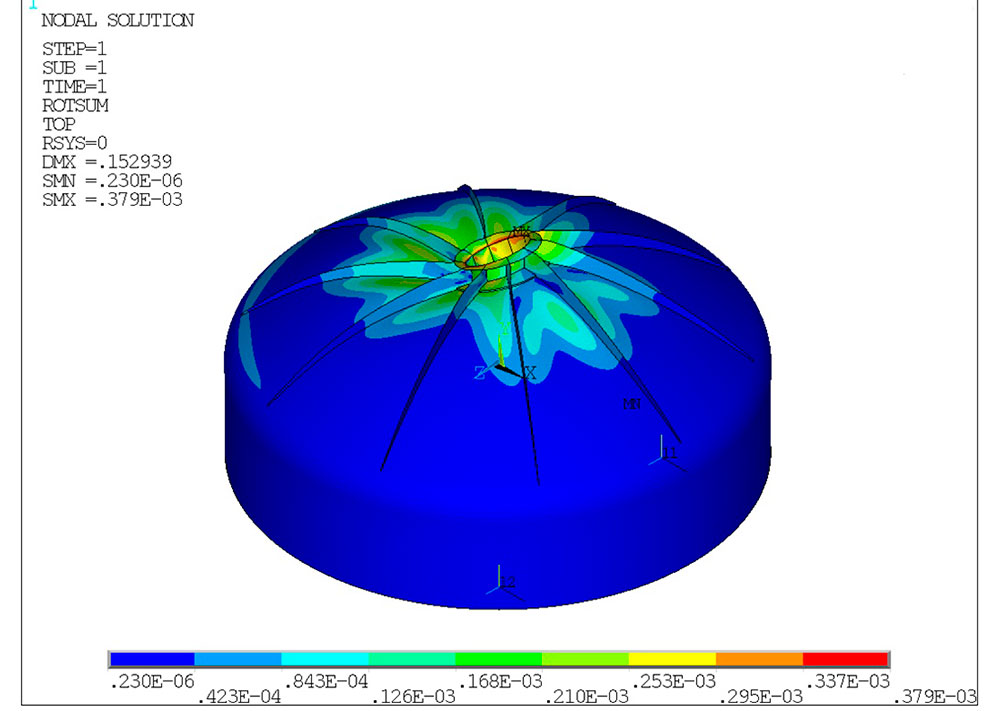1000x711 pixels.
Task: Pick the red-orange central ring on dome top
Action: pos(498,247)
